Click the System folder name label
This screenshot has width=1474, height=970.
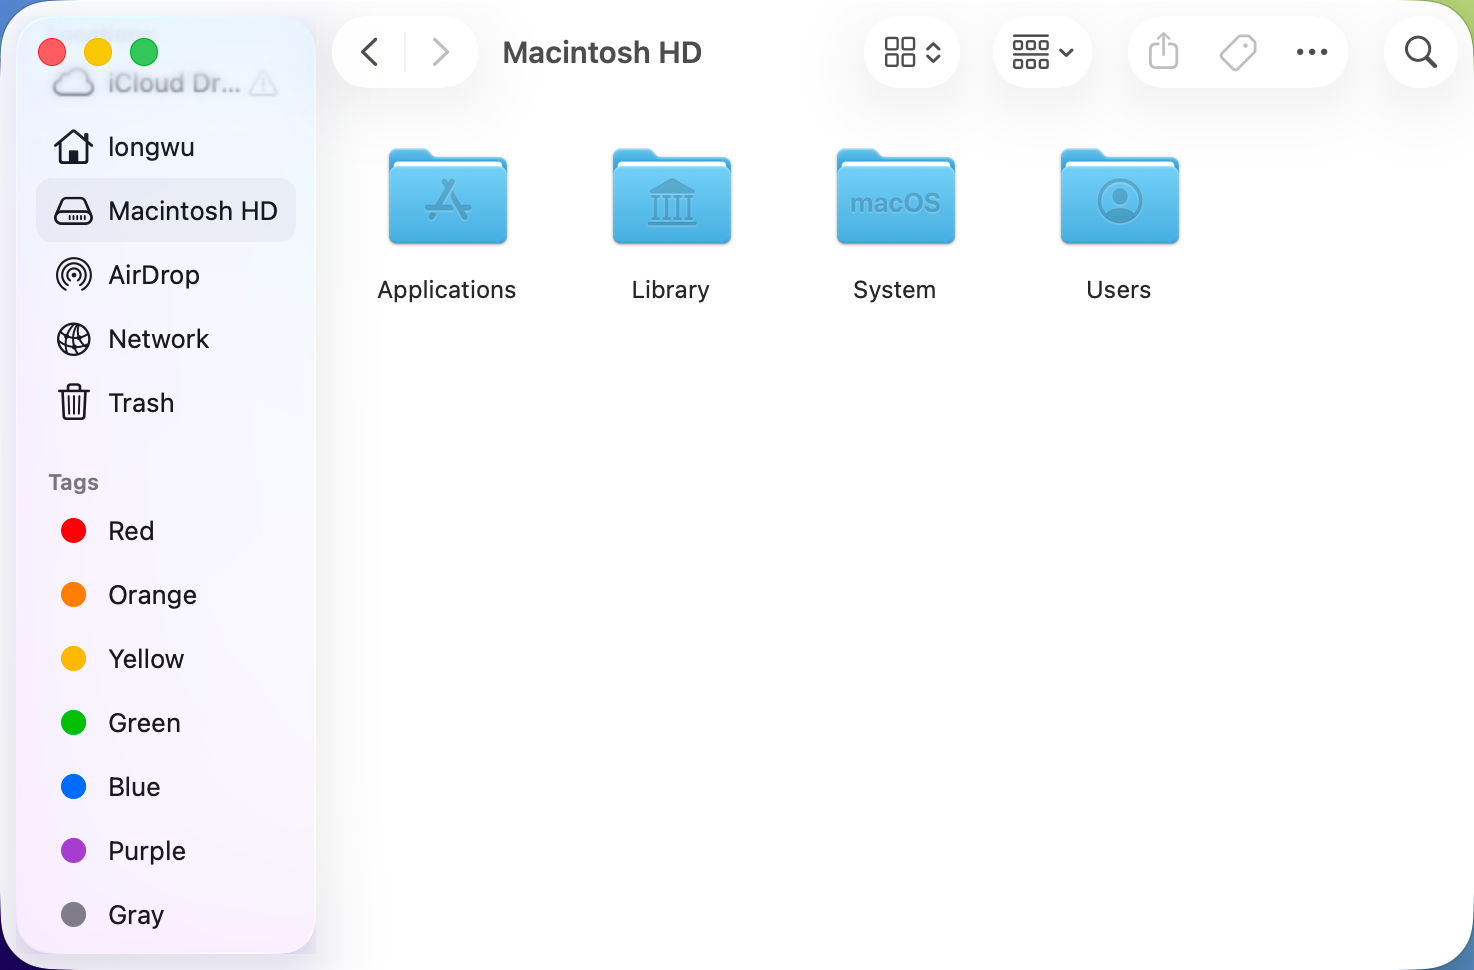pos(895,290)
